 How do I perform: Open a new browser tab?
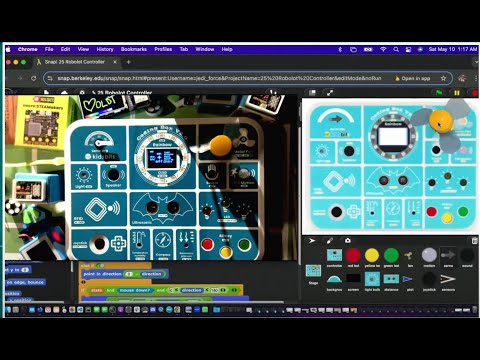click(128, 62)
